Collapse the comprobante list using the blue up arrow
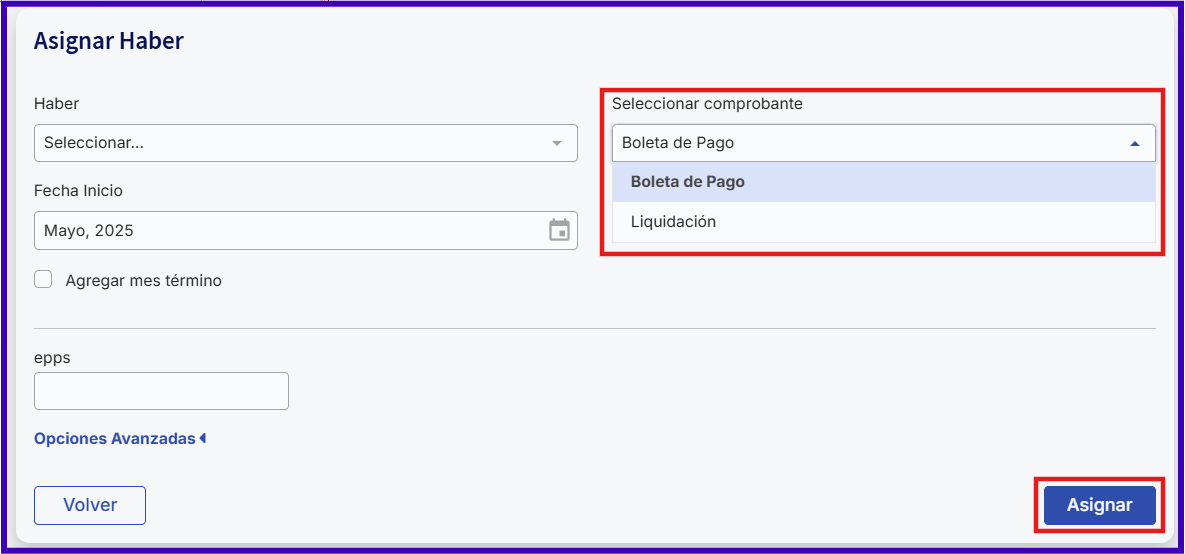The height and width of the screenshot is (554, 1185). [x=1134, y=143]
